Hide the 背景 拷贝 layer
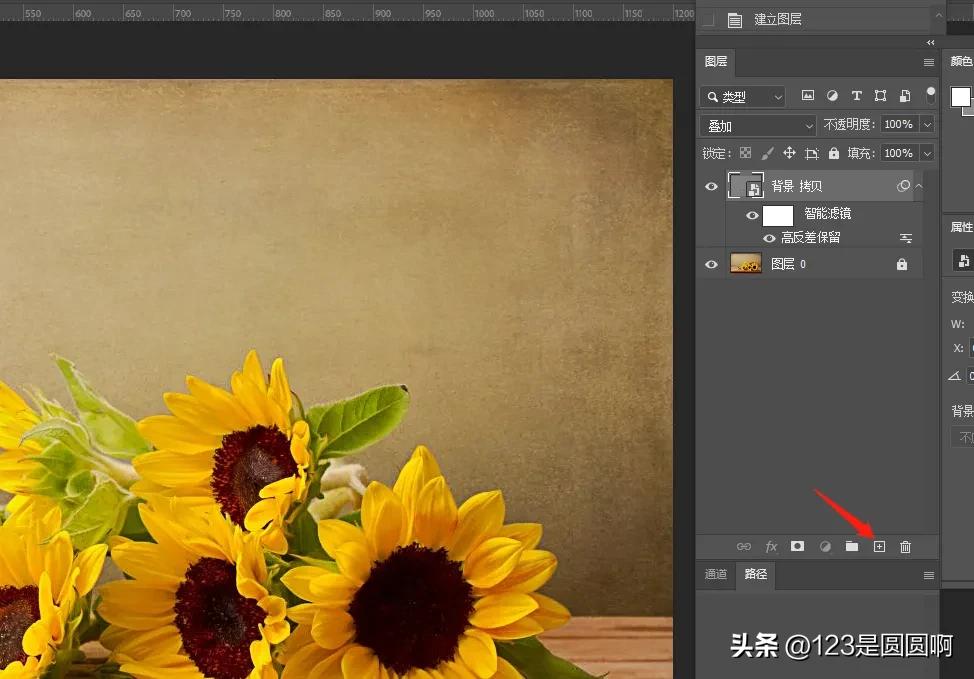The image size is (974, 679). 712,185
